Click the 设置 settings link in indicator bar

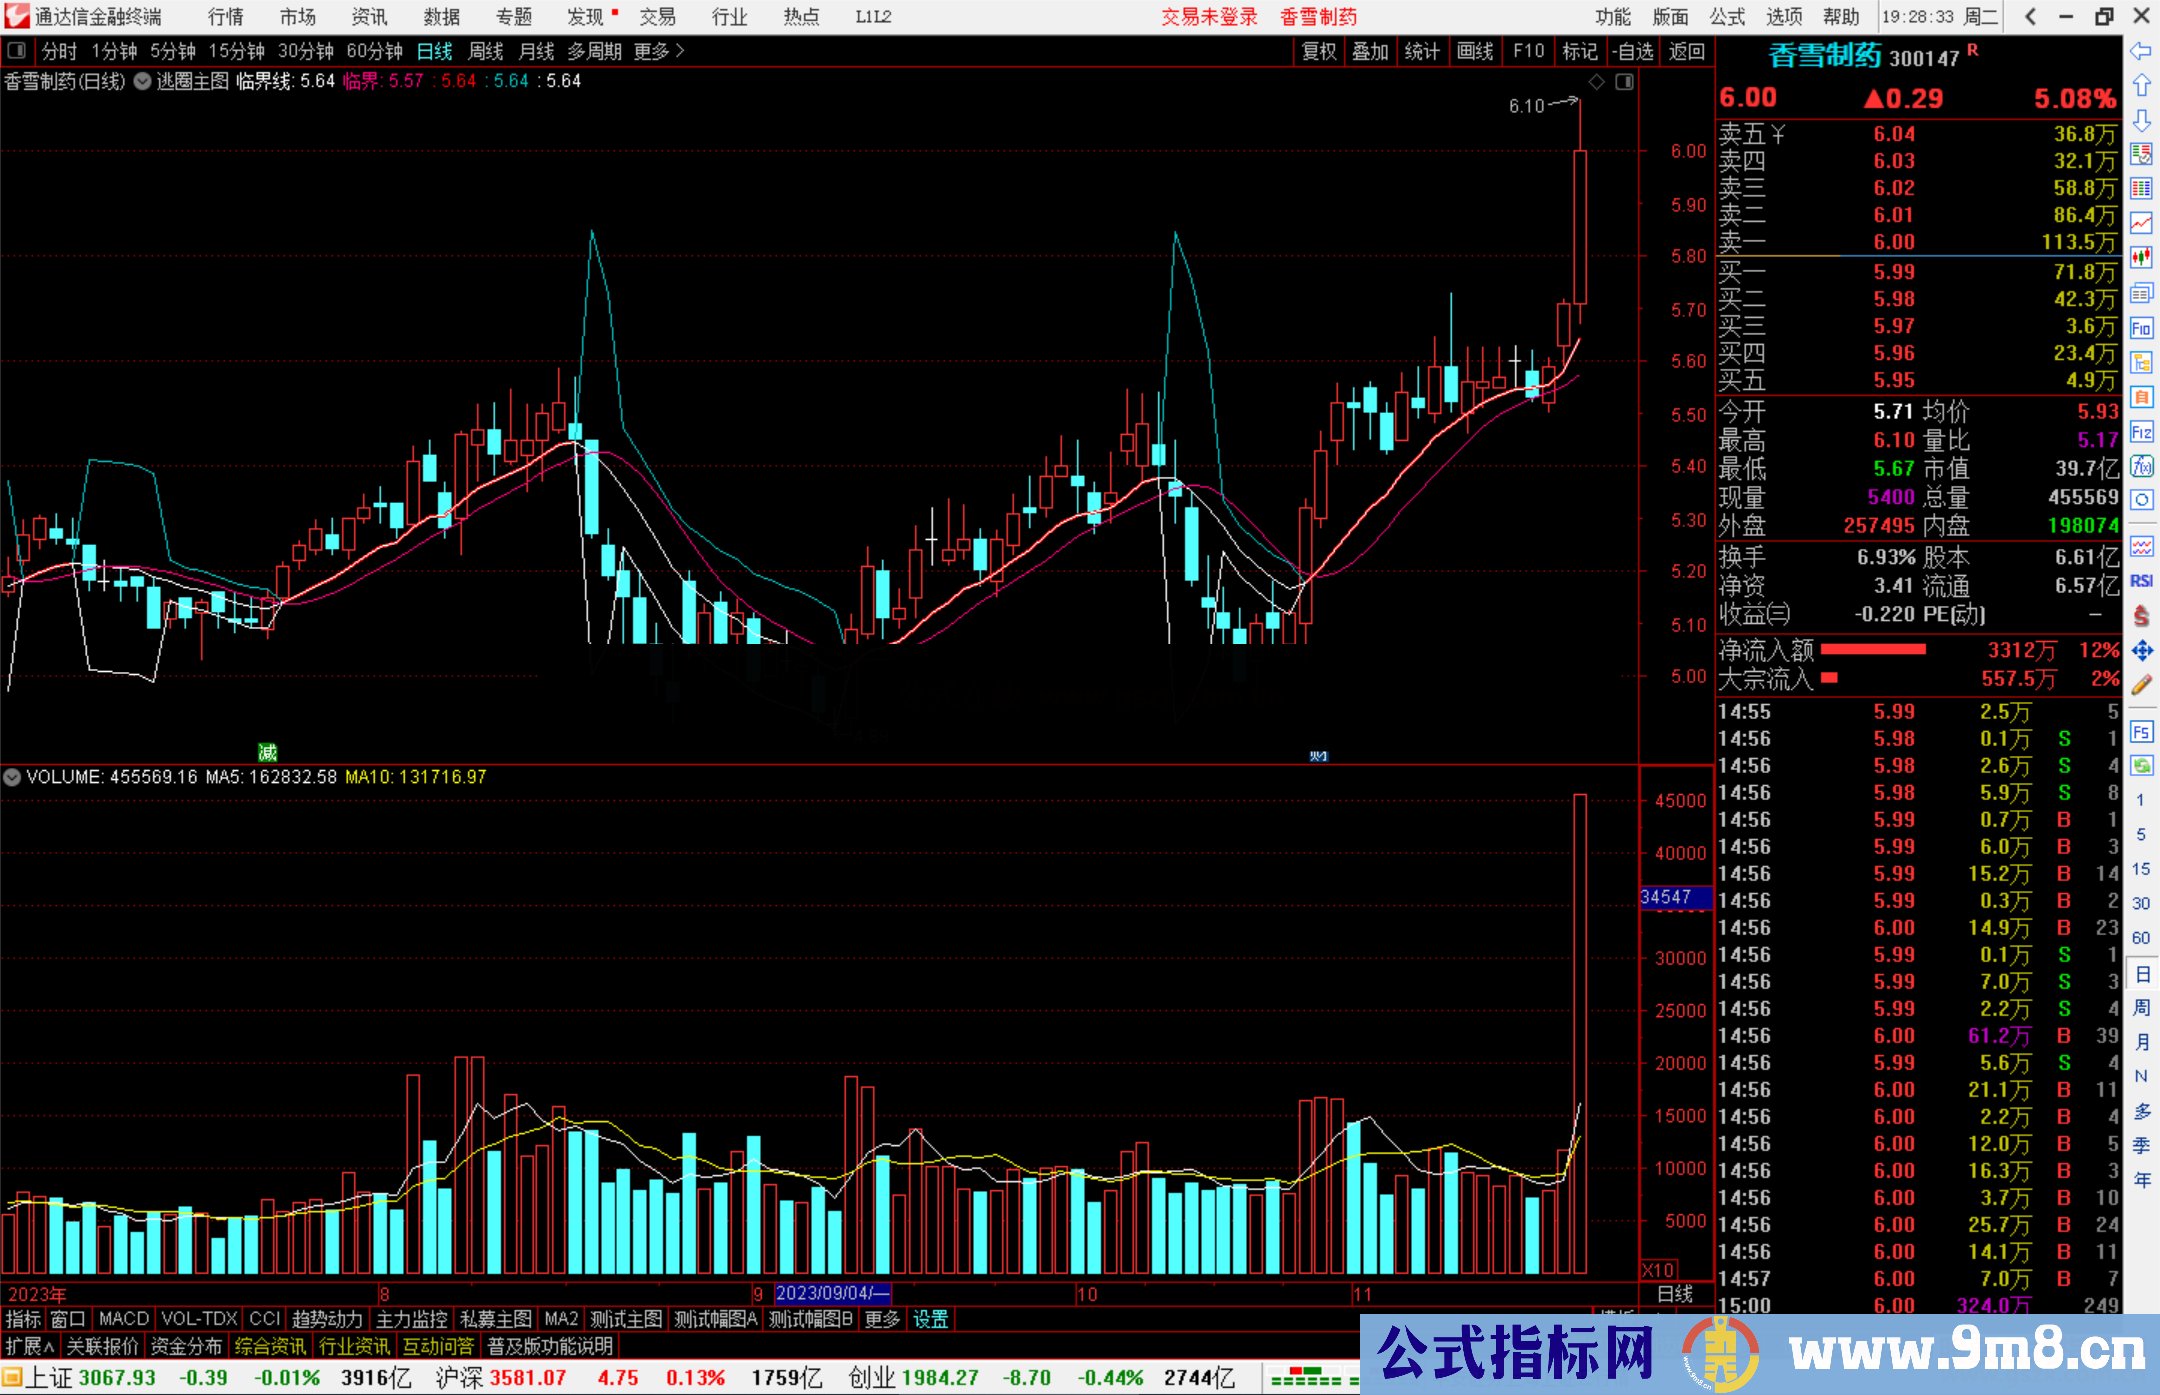[x=930, y=1319]
